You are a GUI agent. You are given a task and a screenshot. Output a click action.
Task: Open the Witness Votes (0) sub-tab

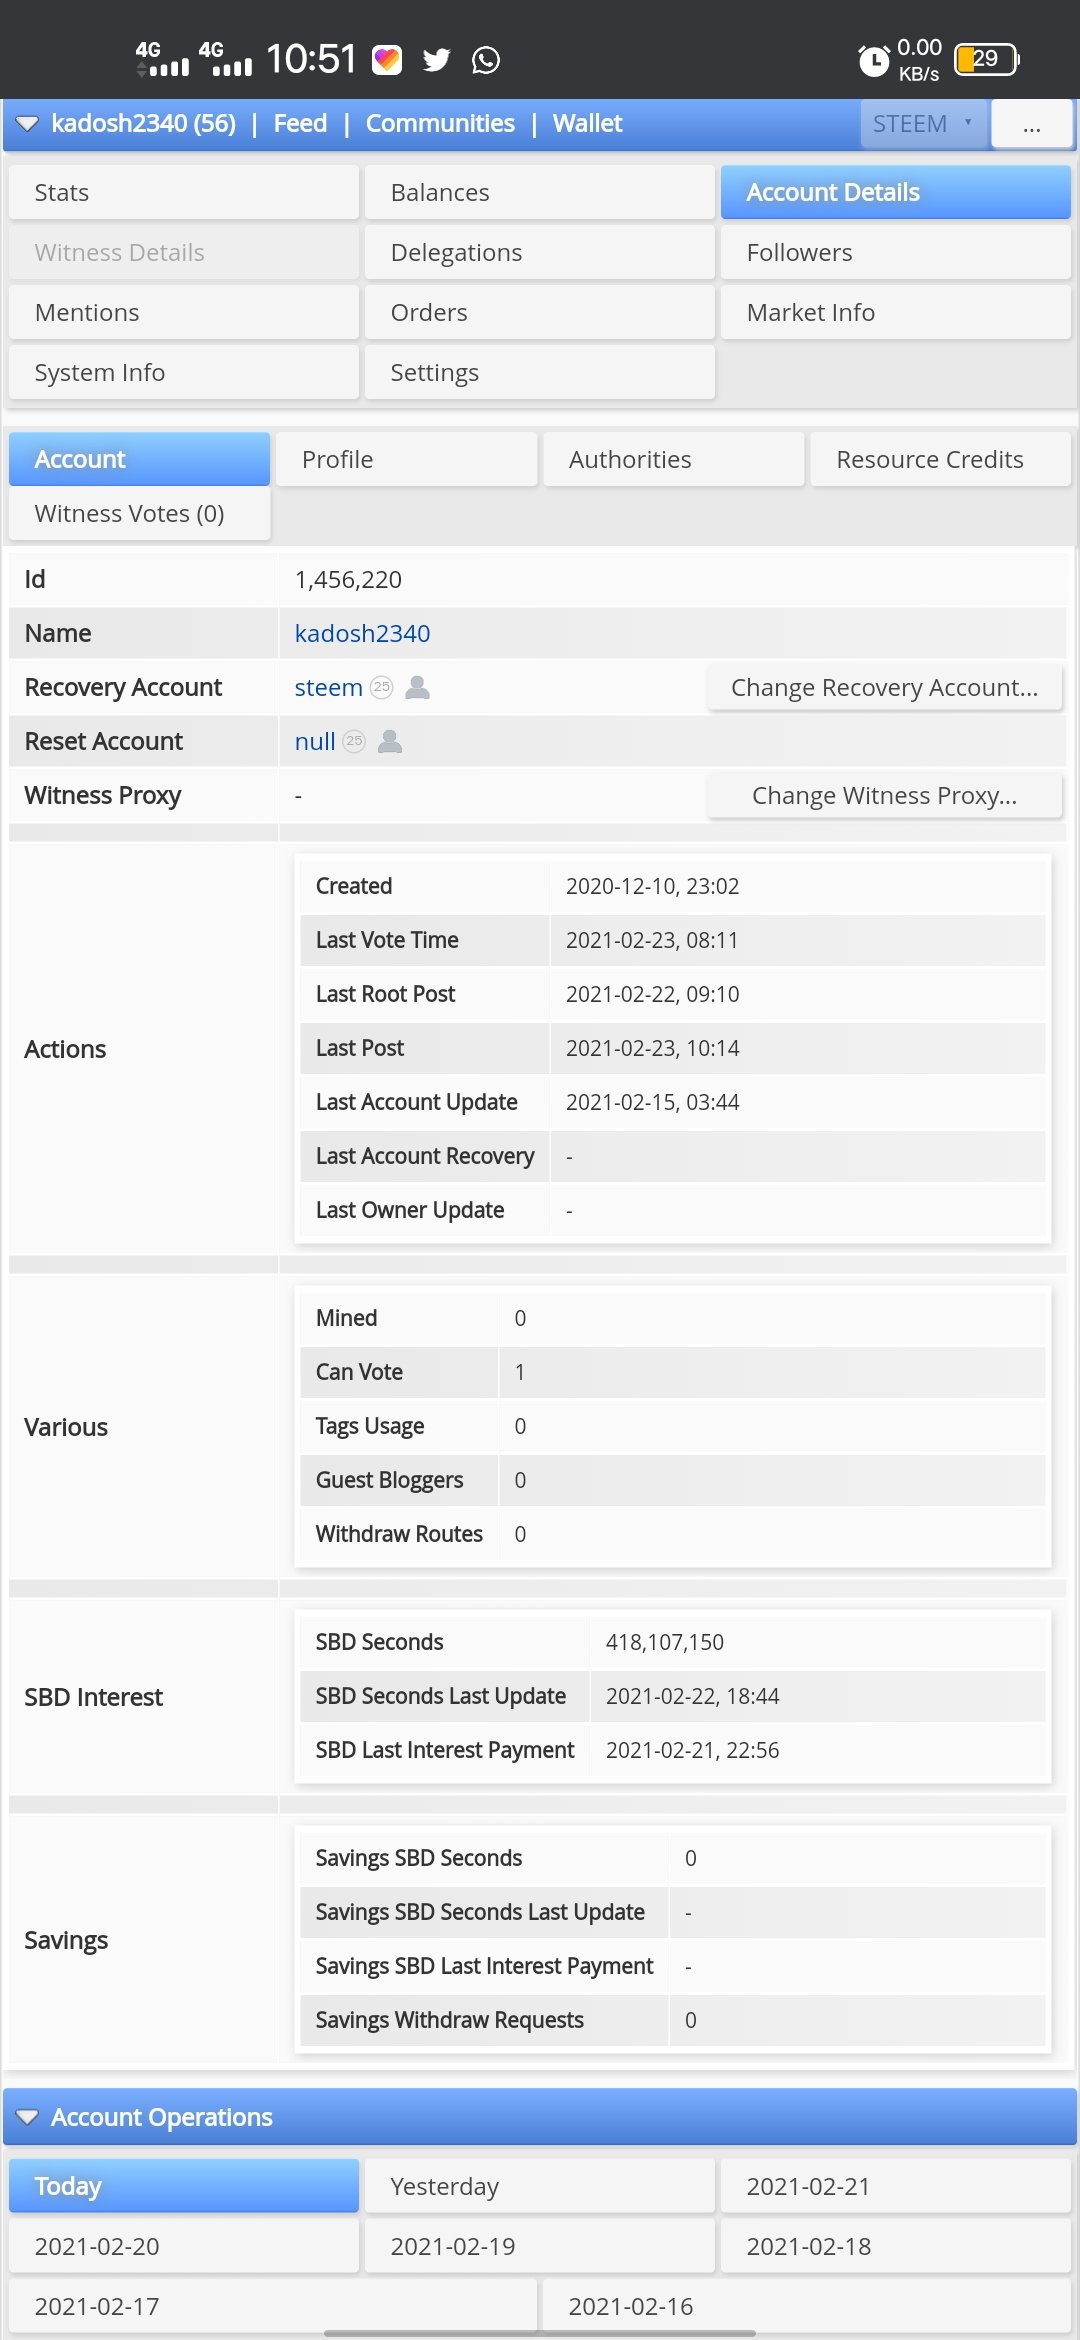(x=139, y=513)
